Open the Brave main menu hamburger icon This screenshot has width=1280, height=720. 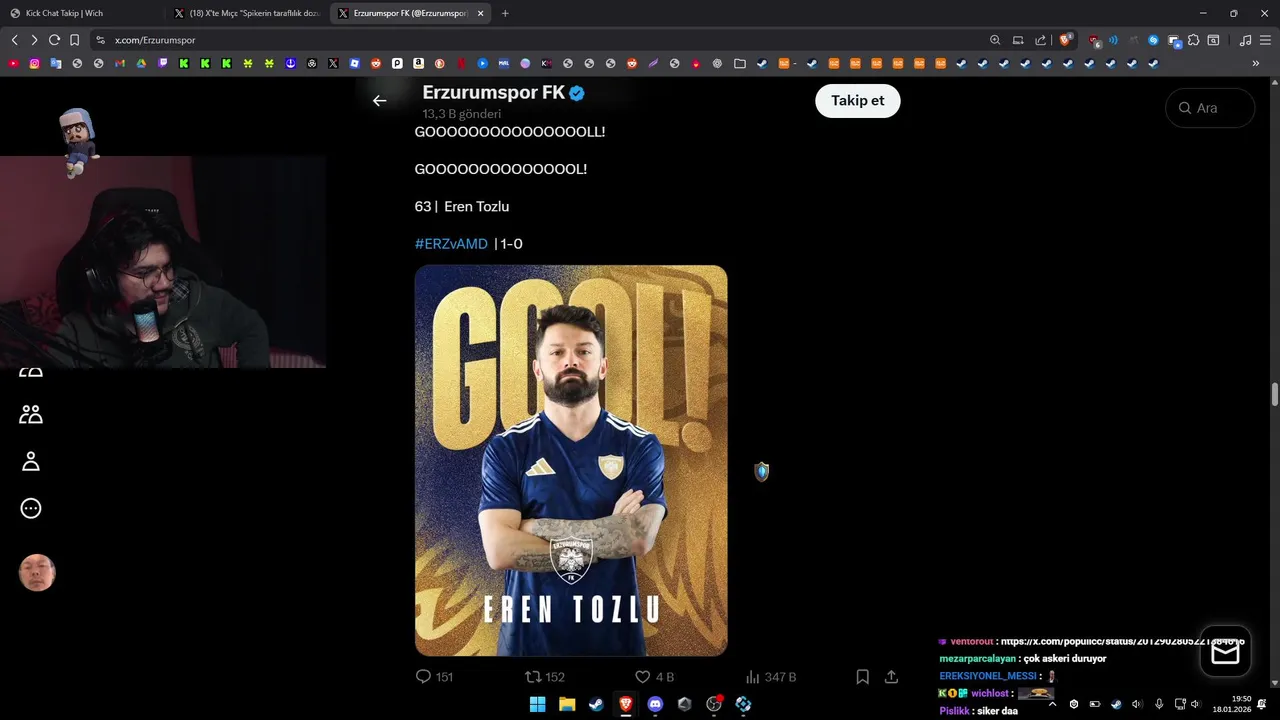[x=1265, y=40]
